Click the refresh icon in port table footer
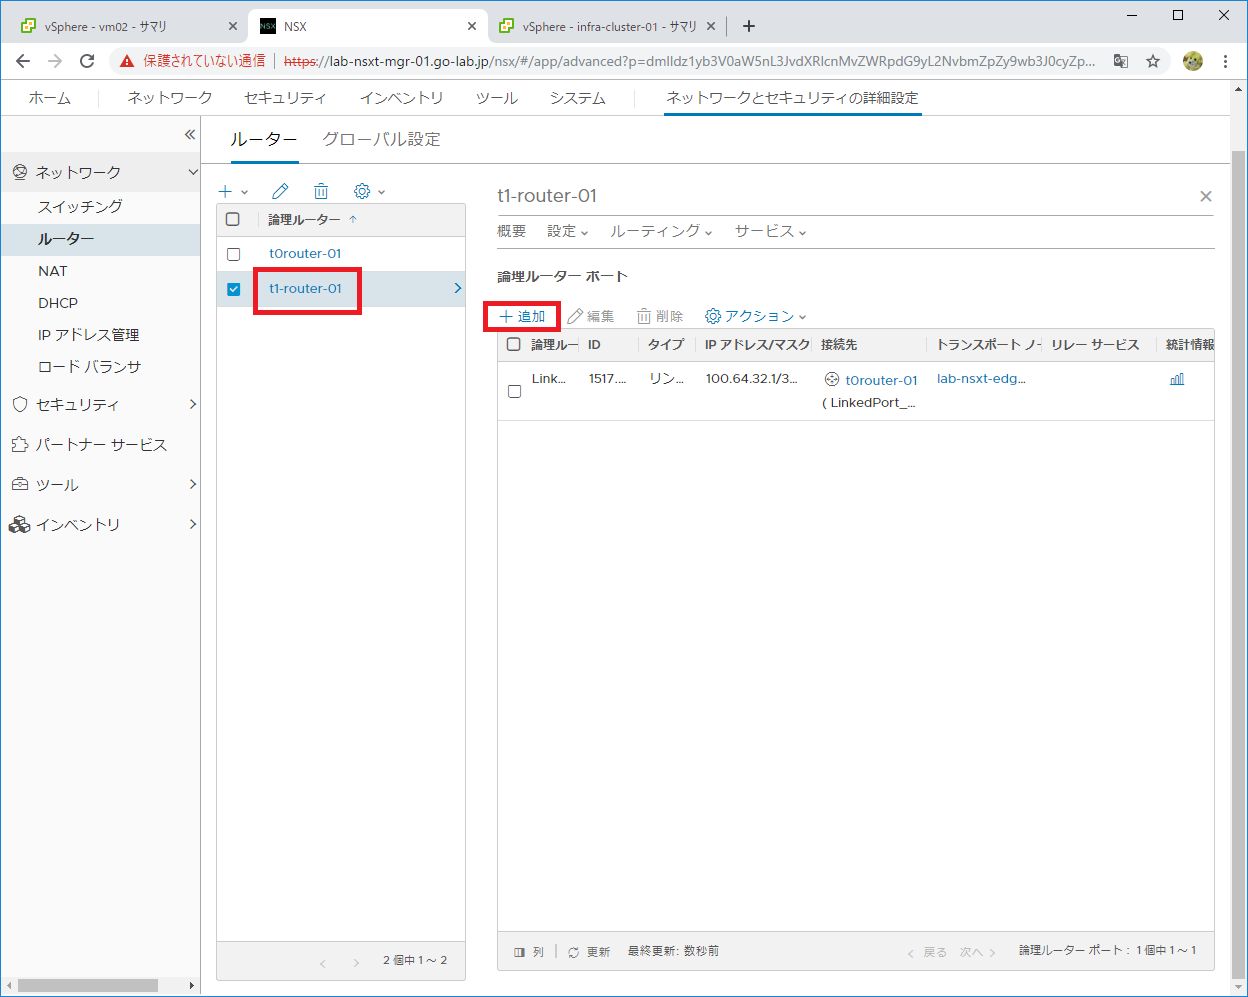Image resolution: width=1248 pixels, height=997 pixels. pyautogui.click(x=573, y=953)
